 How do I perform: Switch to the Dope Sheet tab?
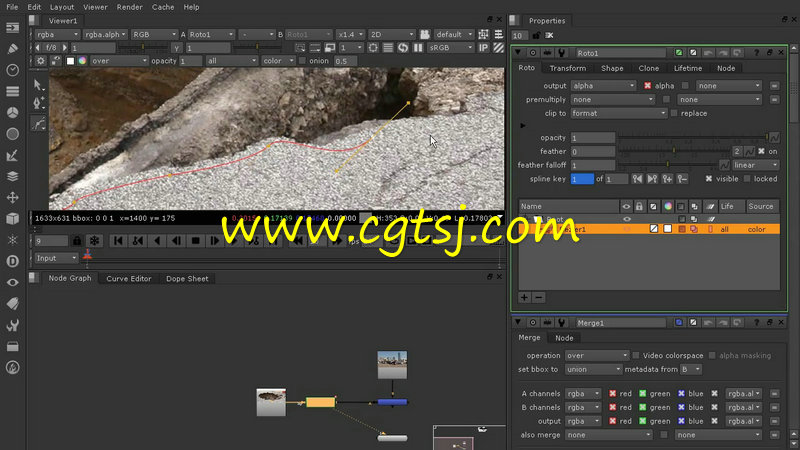[187, 279]
